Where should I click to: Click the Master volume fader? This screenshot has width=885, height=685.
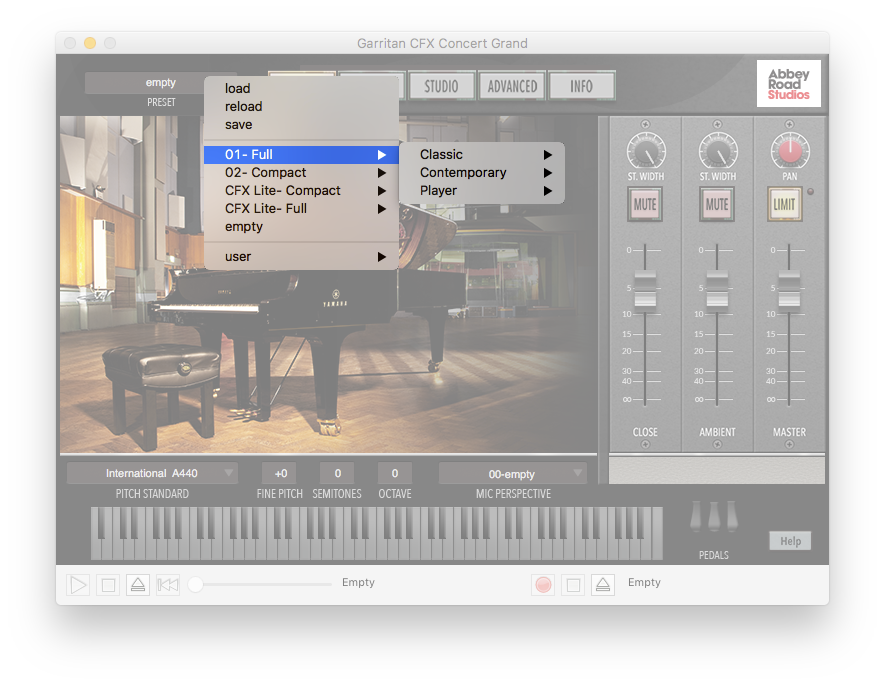pyautogui.click(x=789, y=290)
